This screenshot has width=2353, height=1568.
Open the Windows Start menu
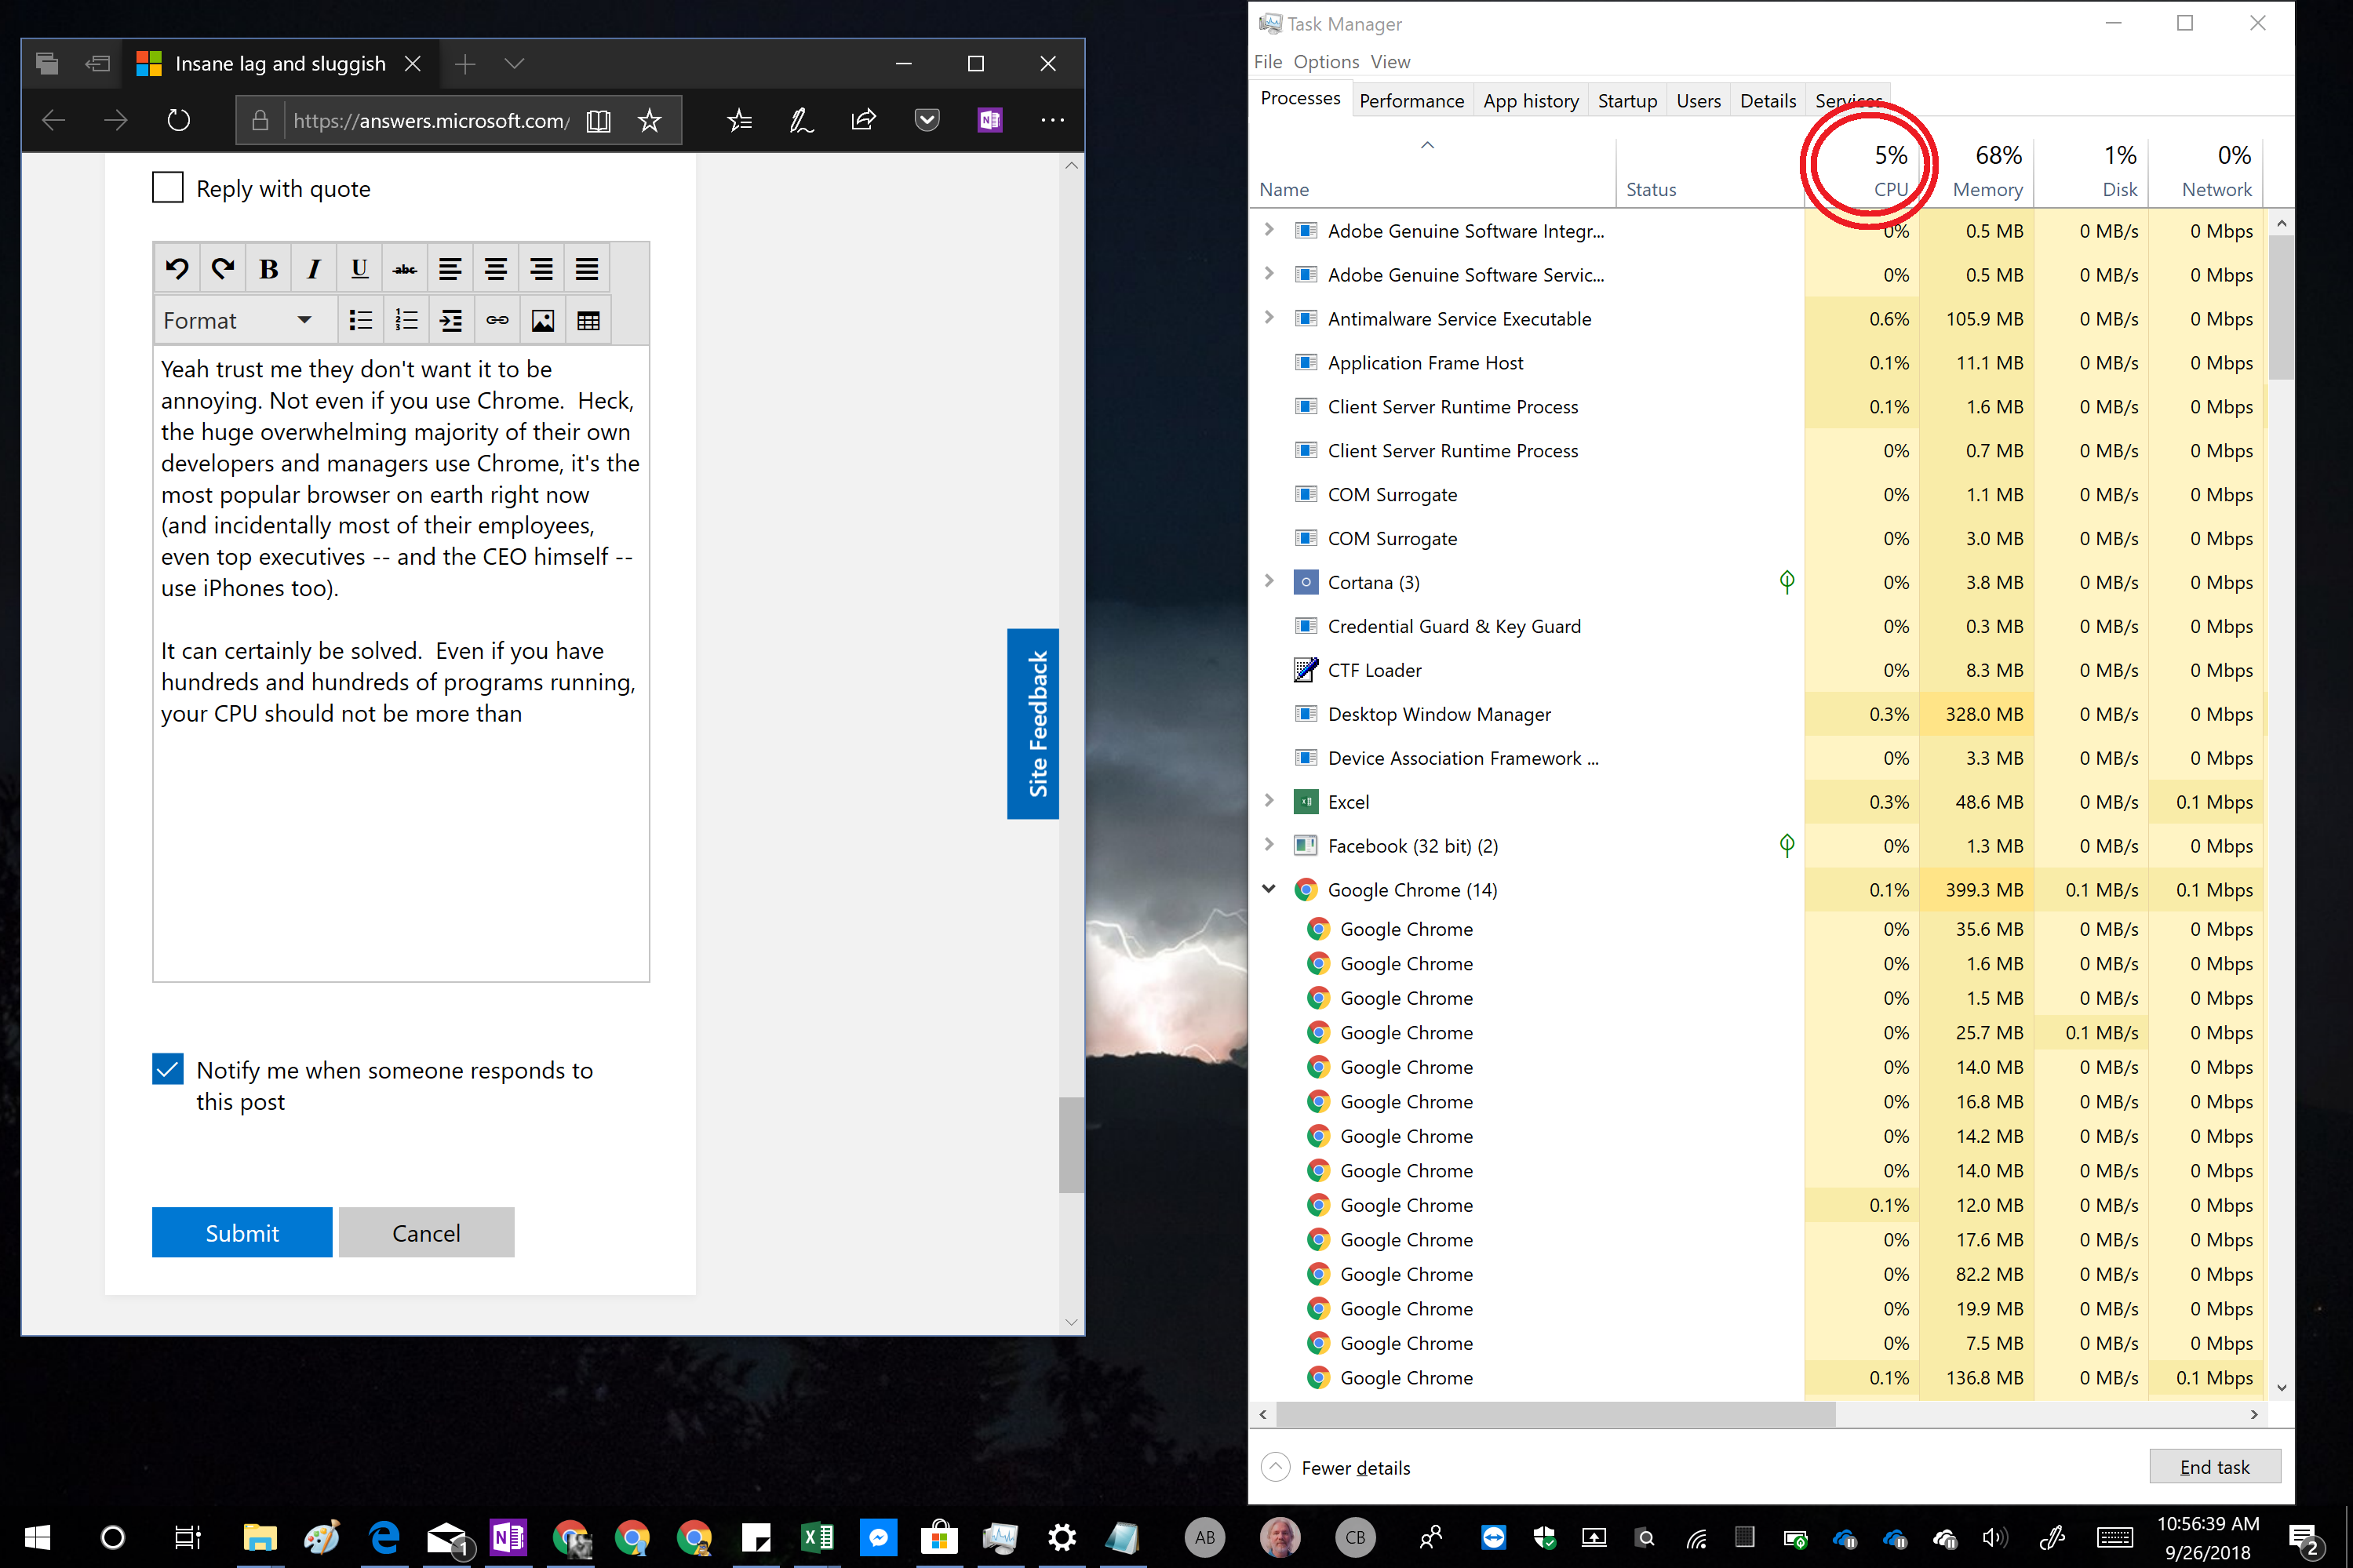tap(38, 1537)
